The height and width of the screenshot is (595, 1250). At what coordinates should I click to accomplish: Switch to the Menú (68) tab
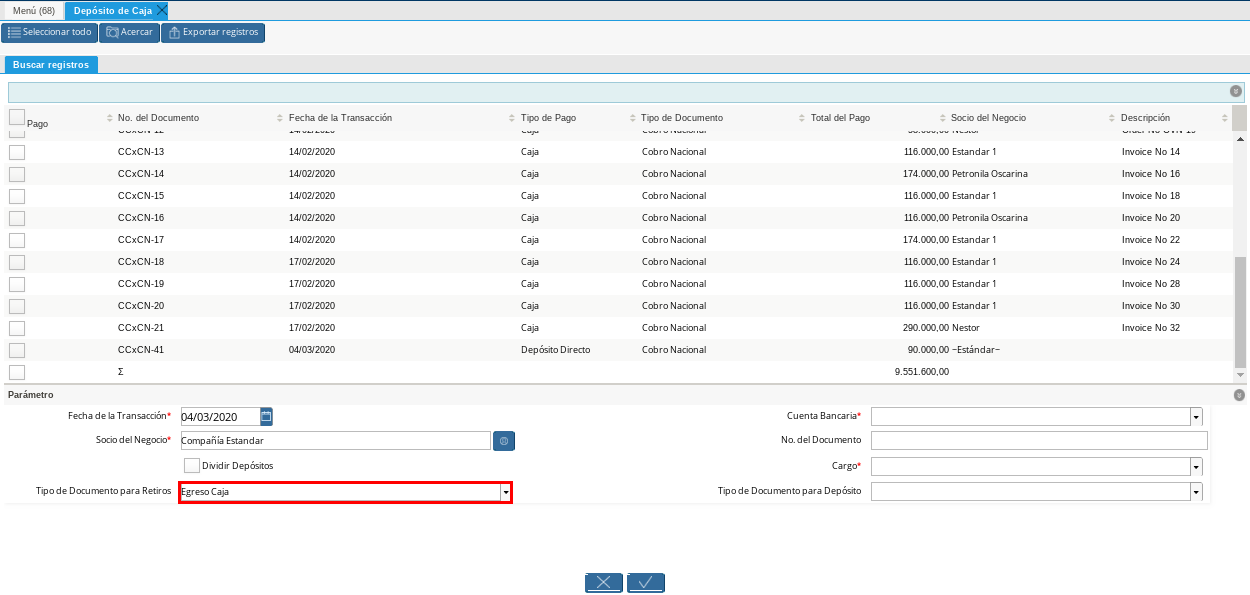click(33, 10)
